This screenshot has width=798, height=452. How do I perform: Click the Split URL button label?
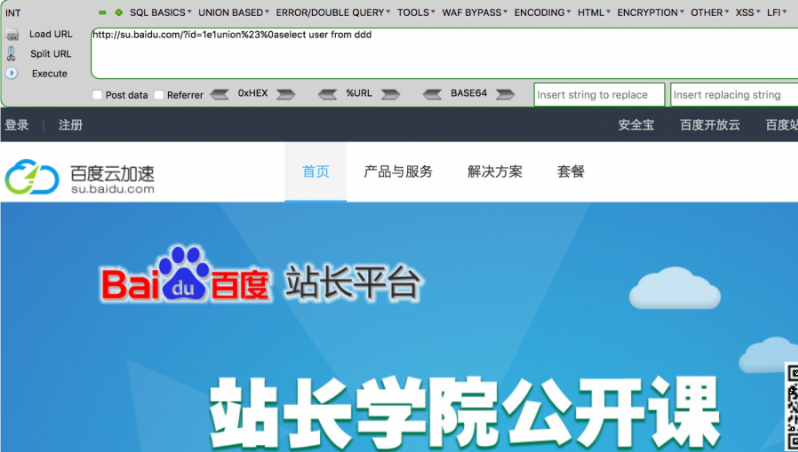[x=50, y=54]
